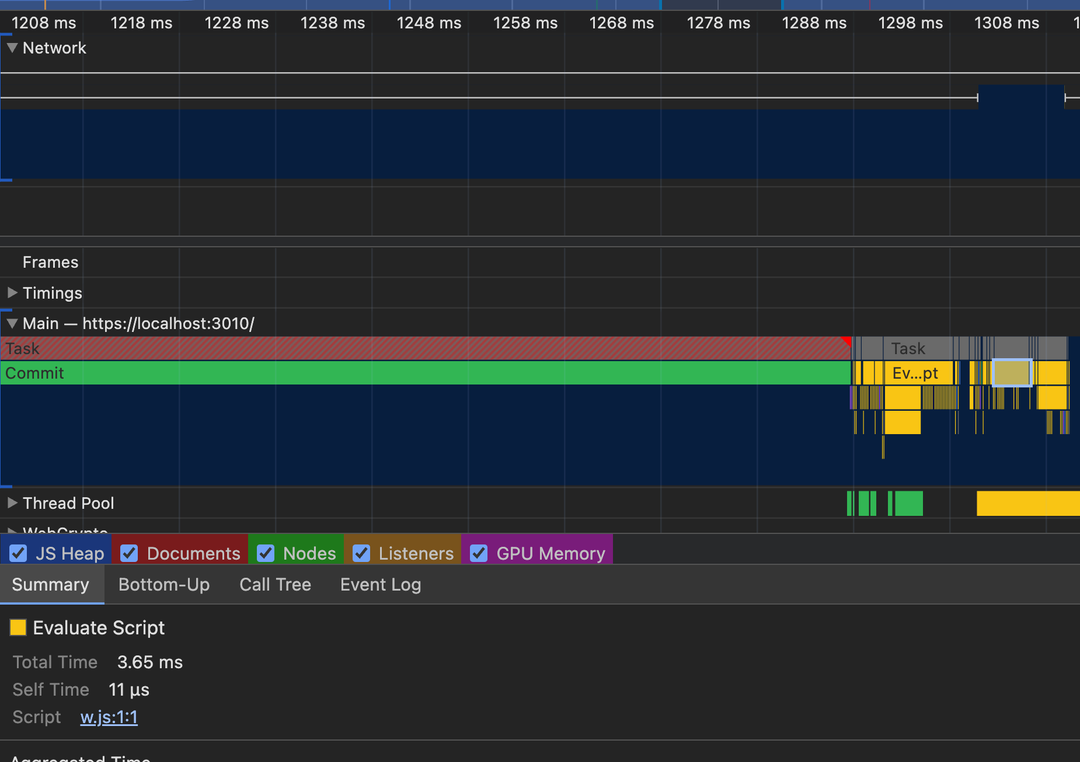Select the long red-hatched Task bar

(x=426, y=348)
